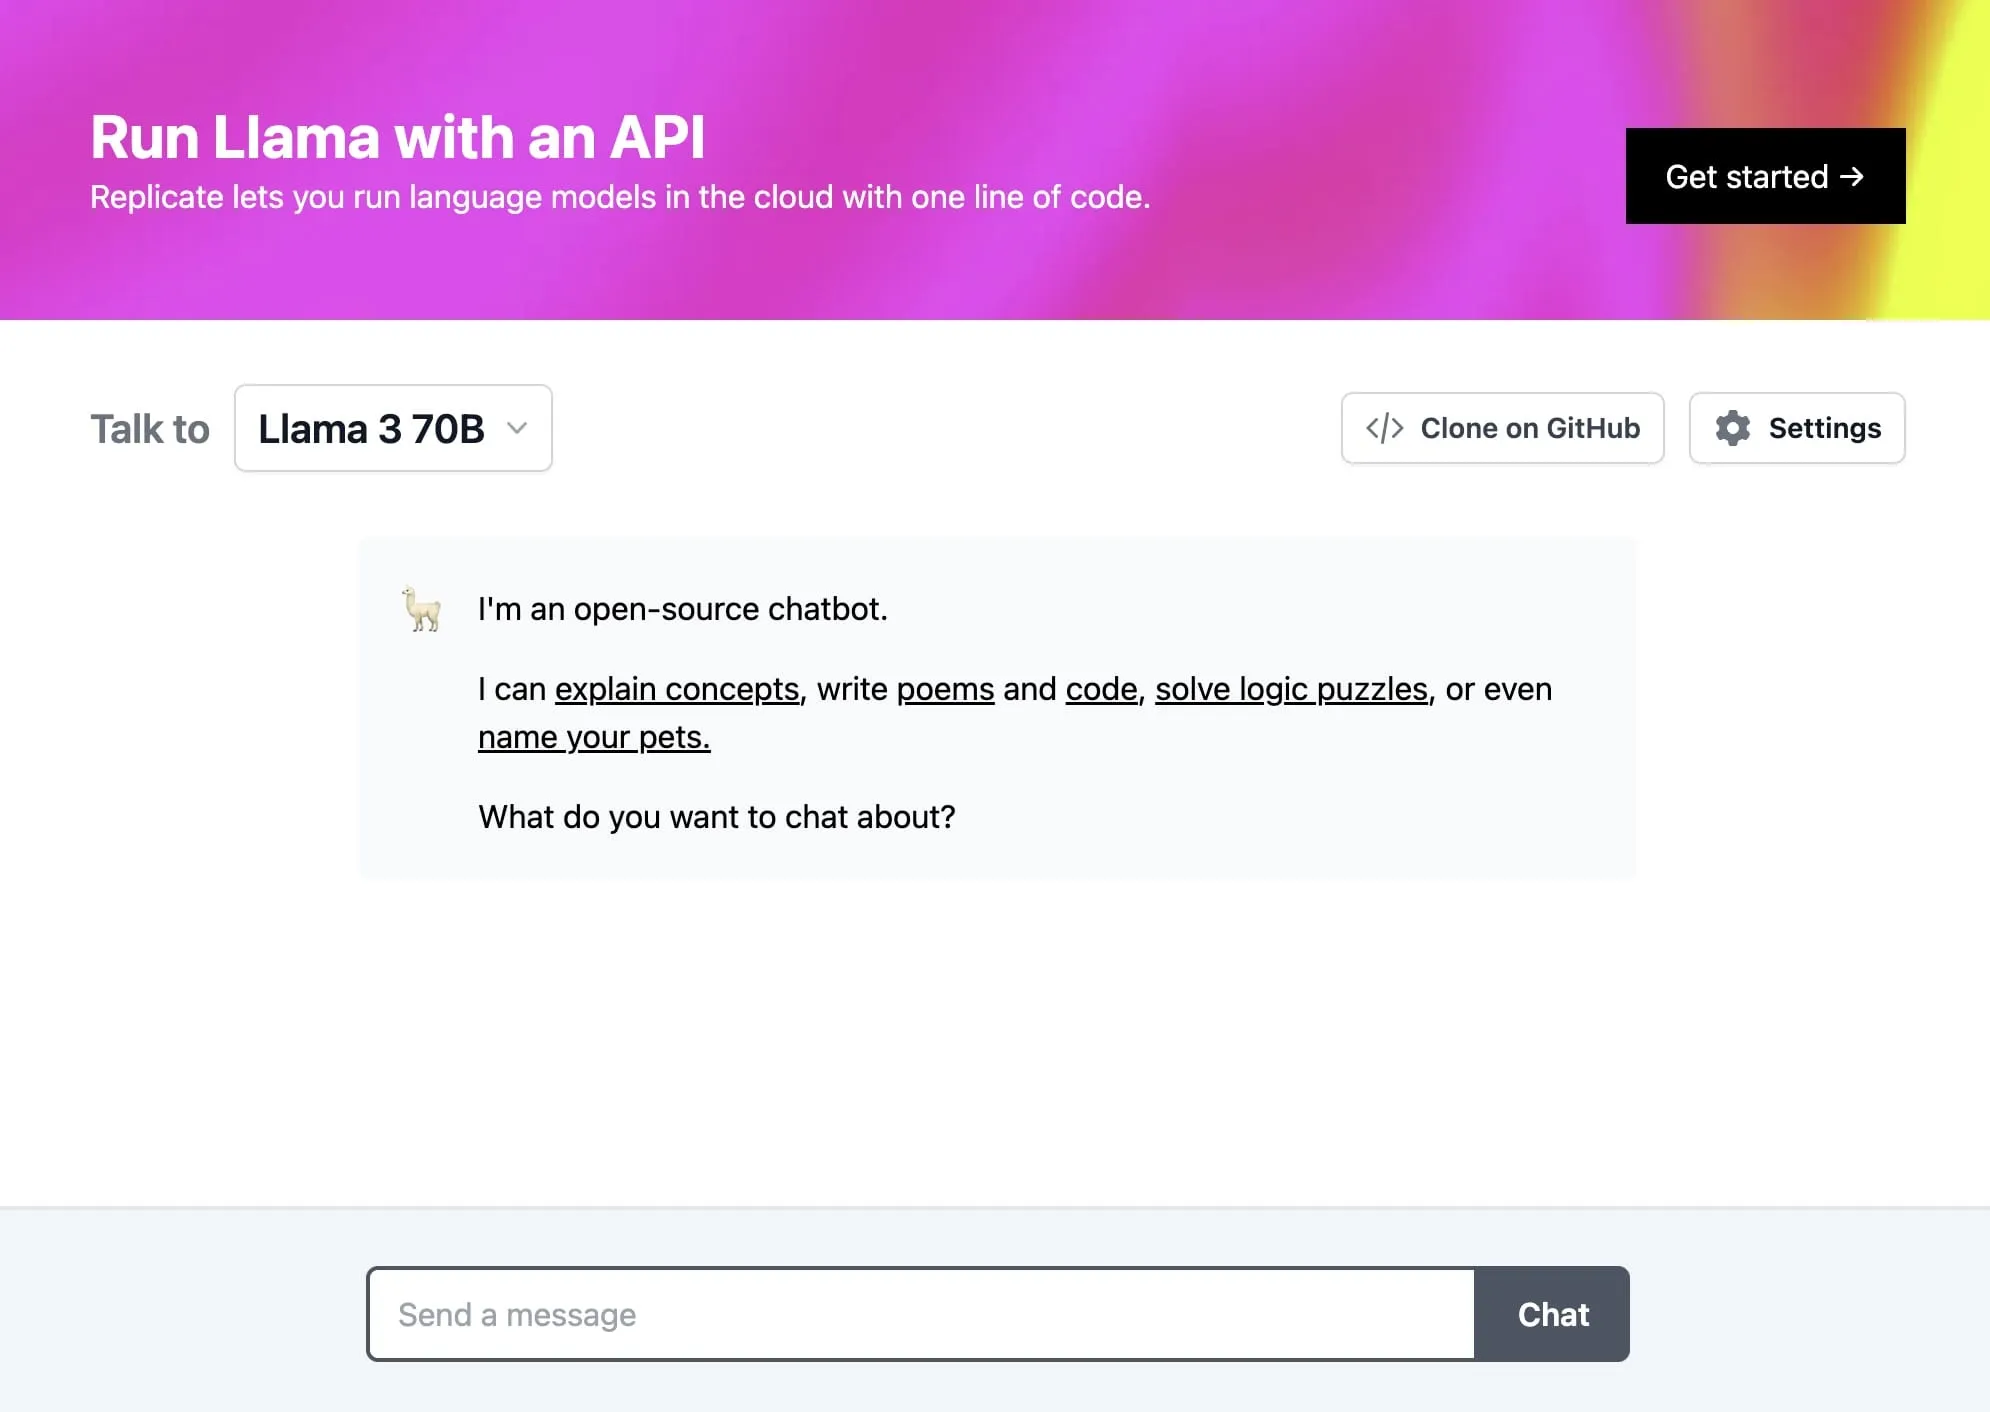Select the "poems" prompt link
1990x1412 pixels.
click(945, 689)
